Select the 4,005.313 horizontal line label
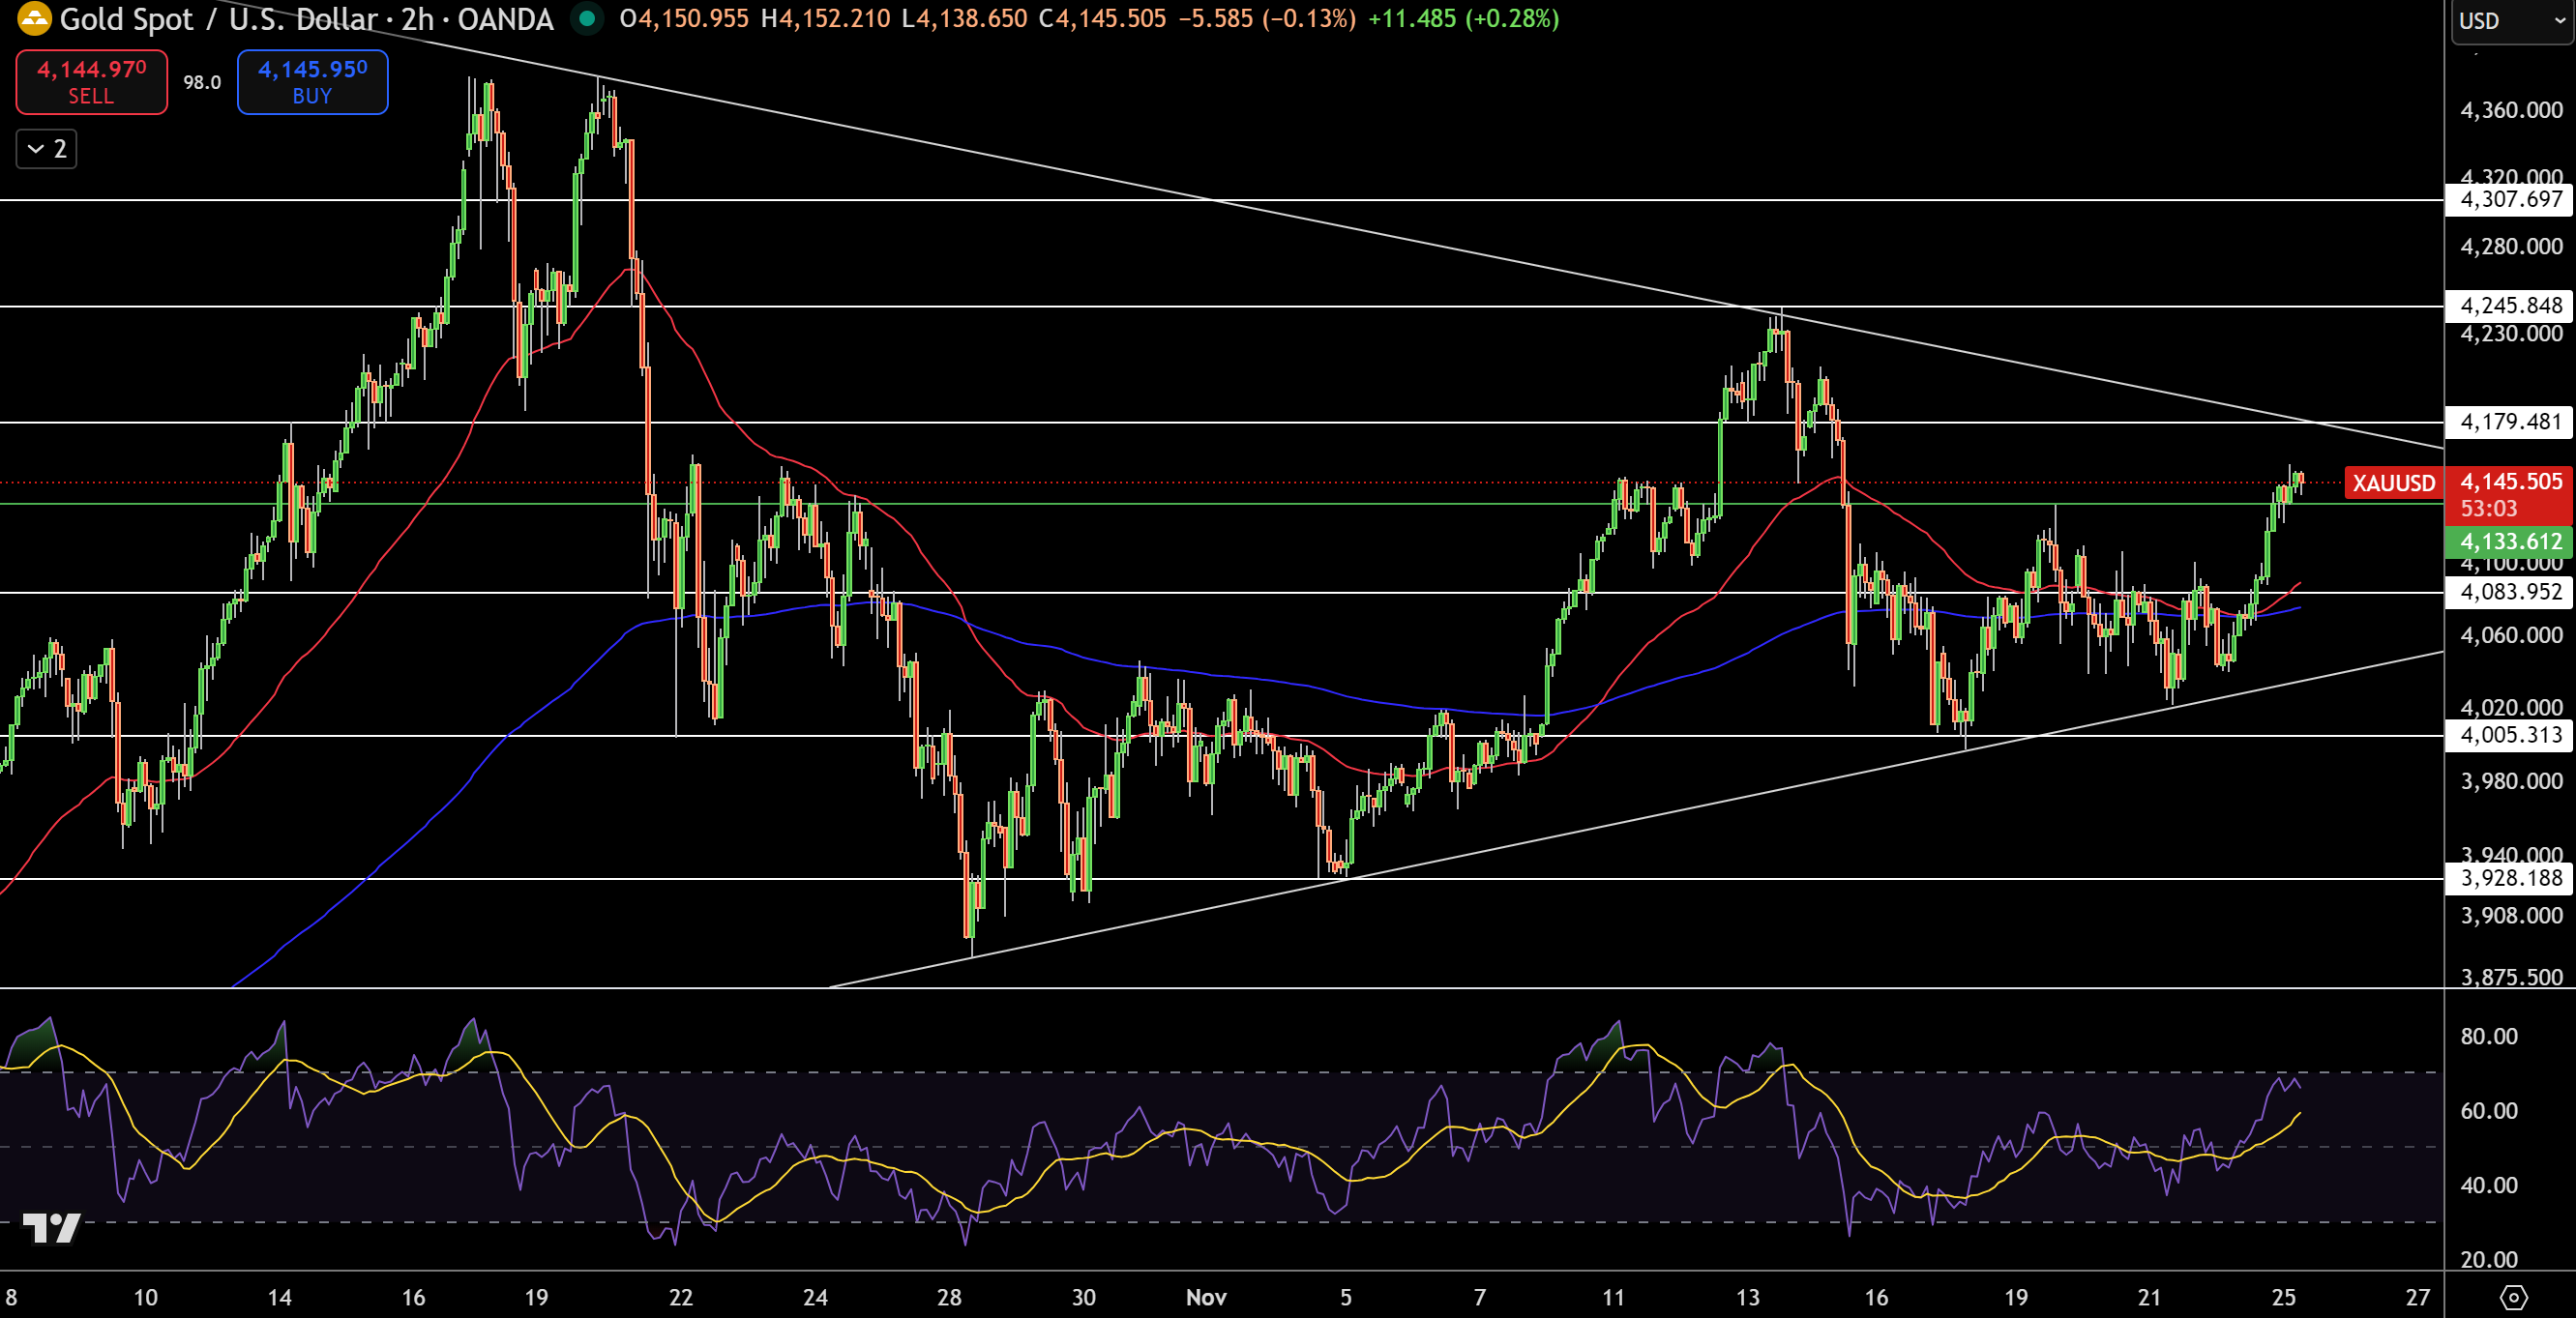 point(2510,735)
